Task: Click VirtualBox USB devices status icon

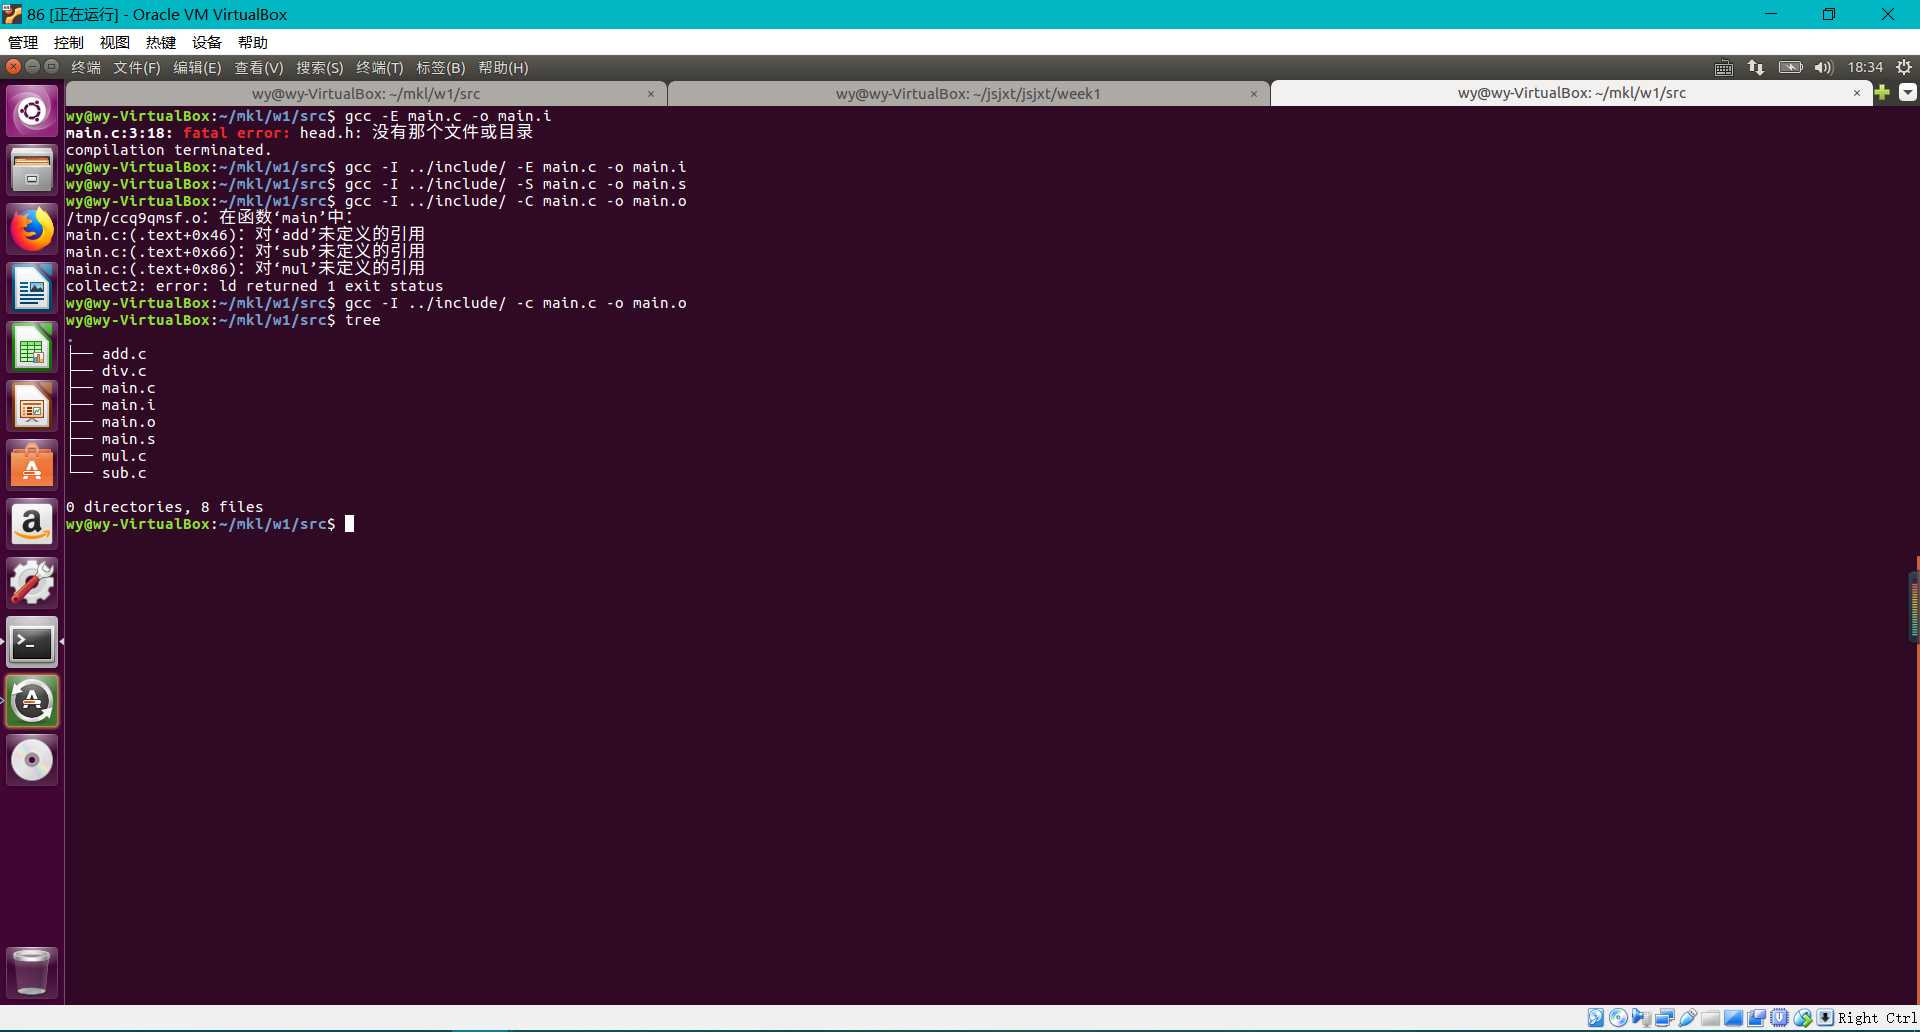Action: 1688,1018
